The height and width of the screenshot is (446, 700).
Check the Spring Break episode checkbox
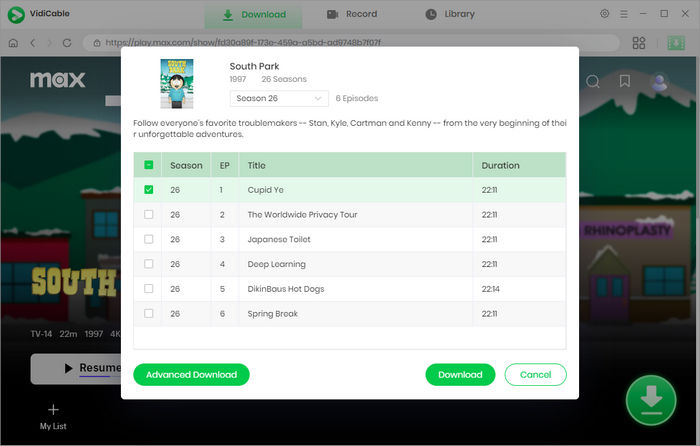(149, 313)
